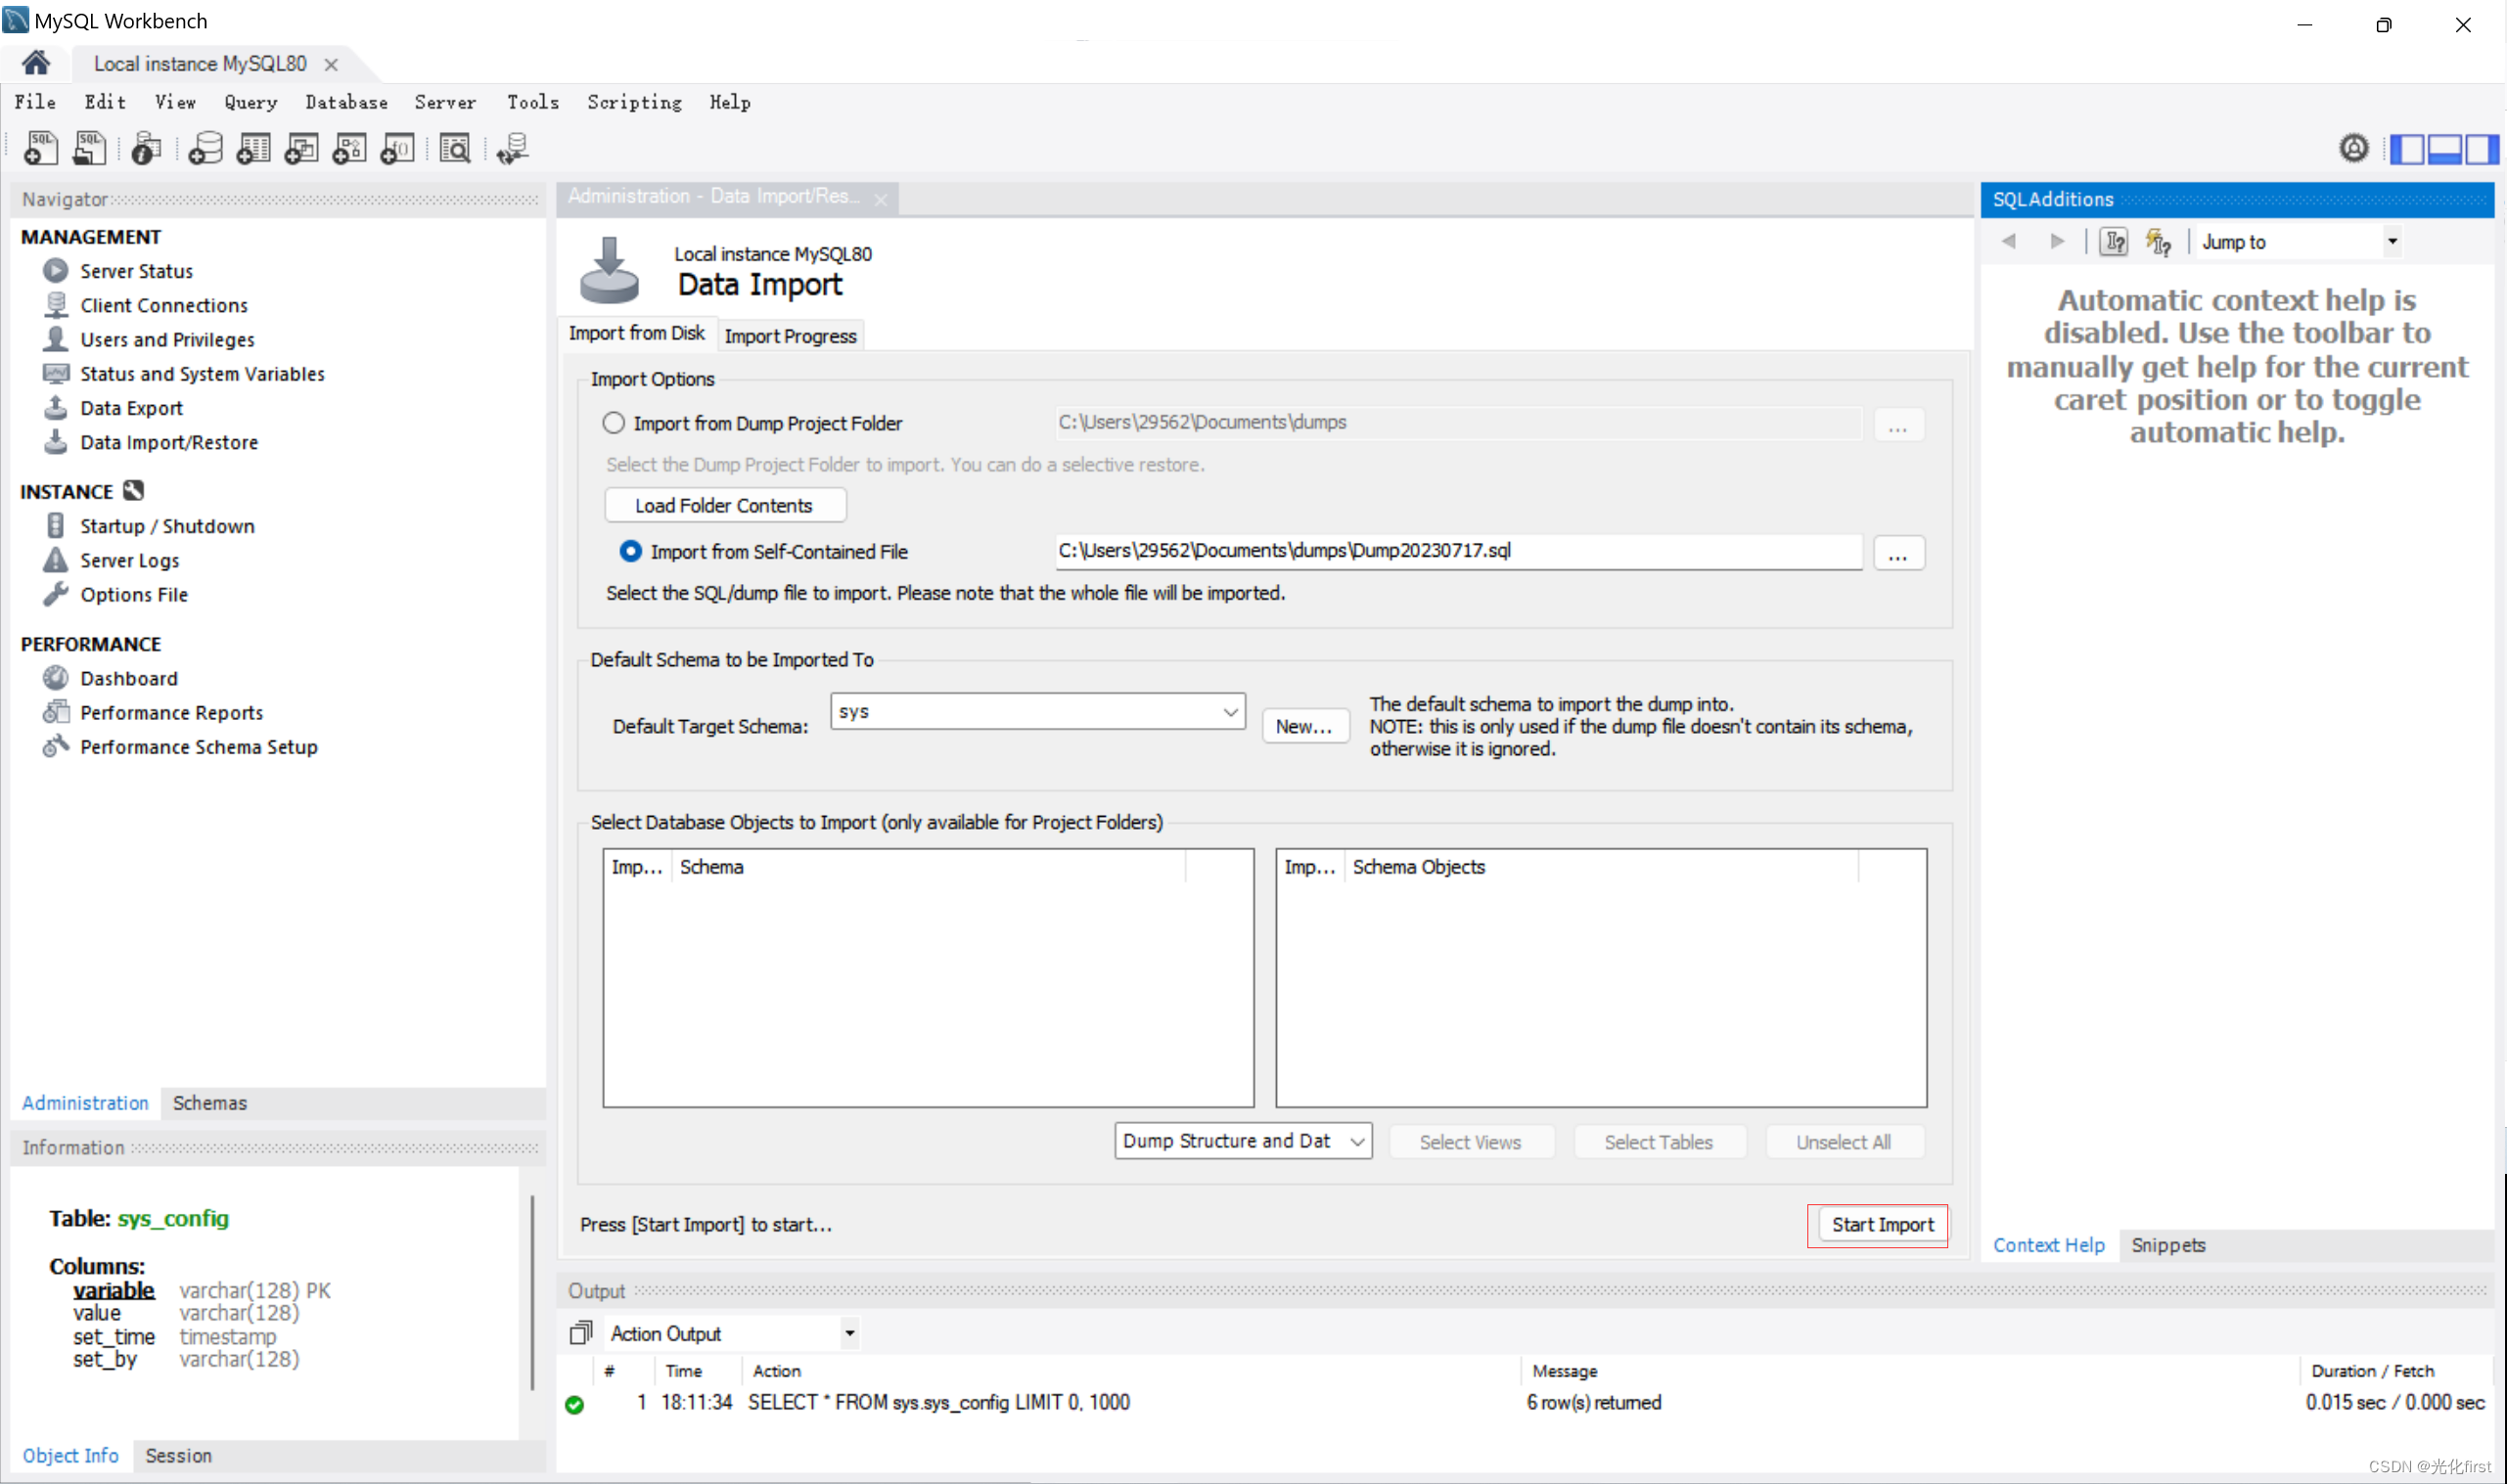This screenshot has height=1484, width=2507.
Task: Click the New... schema button
Action: [x=1304, y=726]
